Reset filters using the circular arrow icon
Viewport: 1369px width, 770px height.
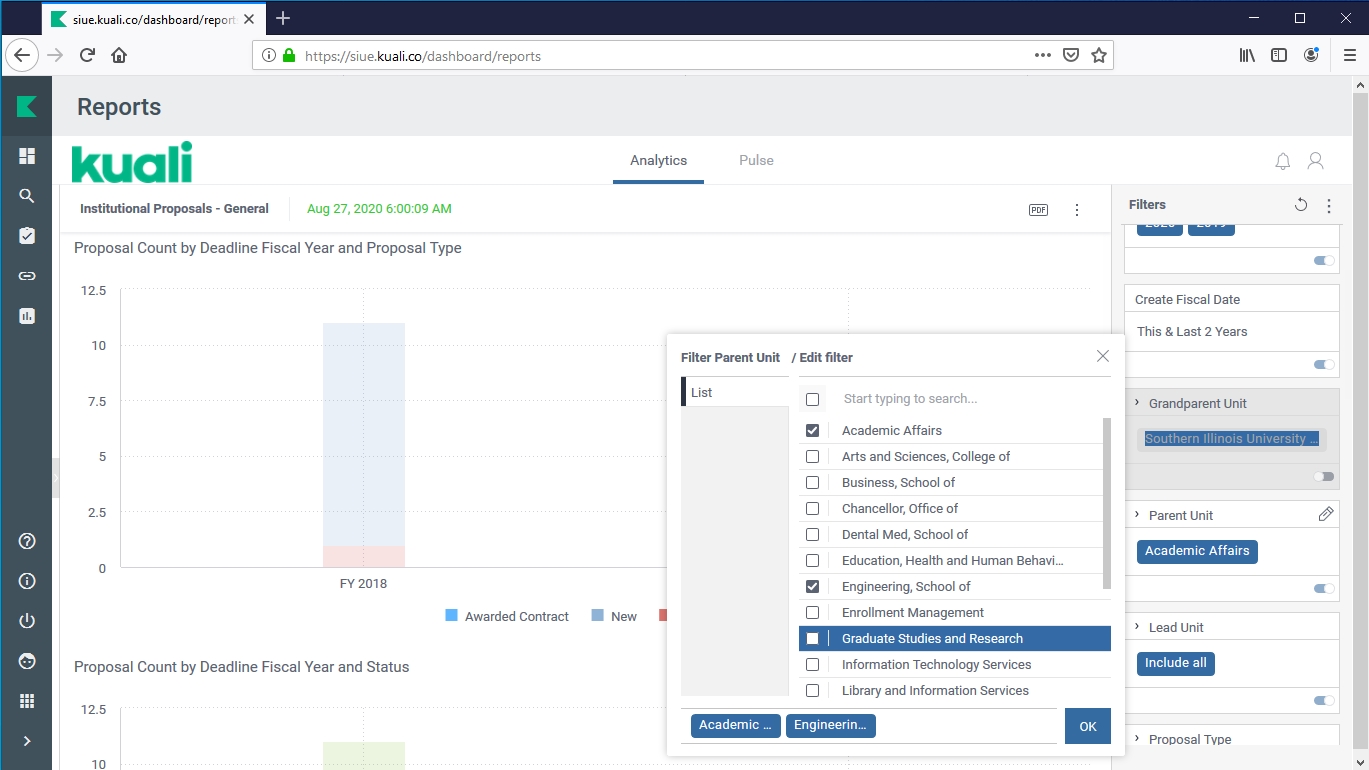pyautogui.click(x=1301, y=205)
